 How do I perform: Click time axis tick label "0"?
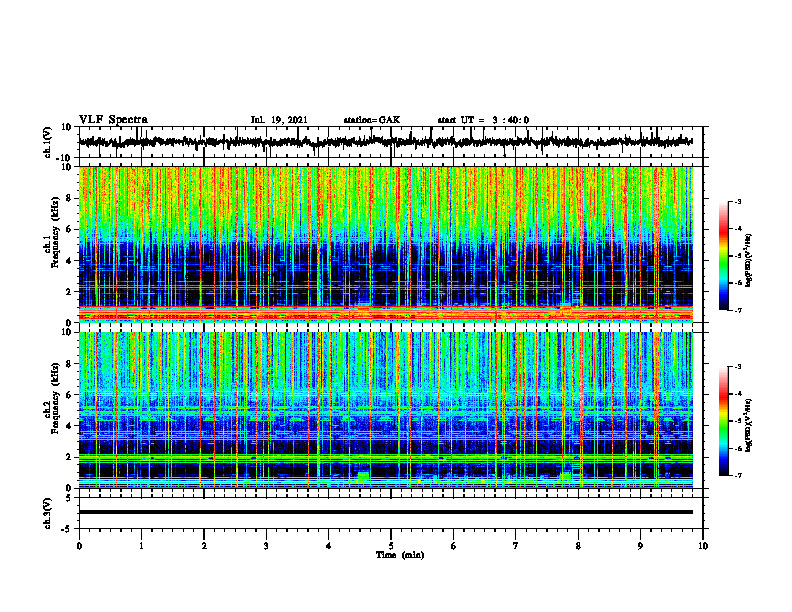pos(79,546)
